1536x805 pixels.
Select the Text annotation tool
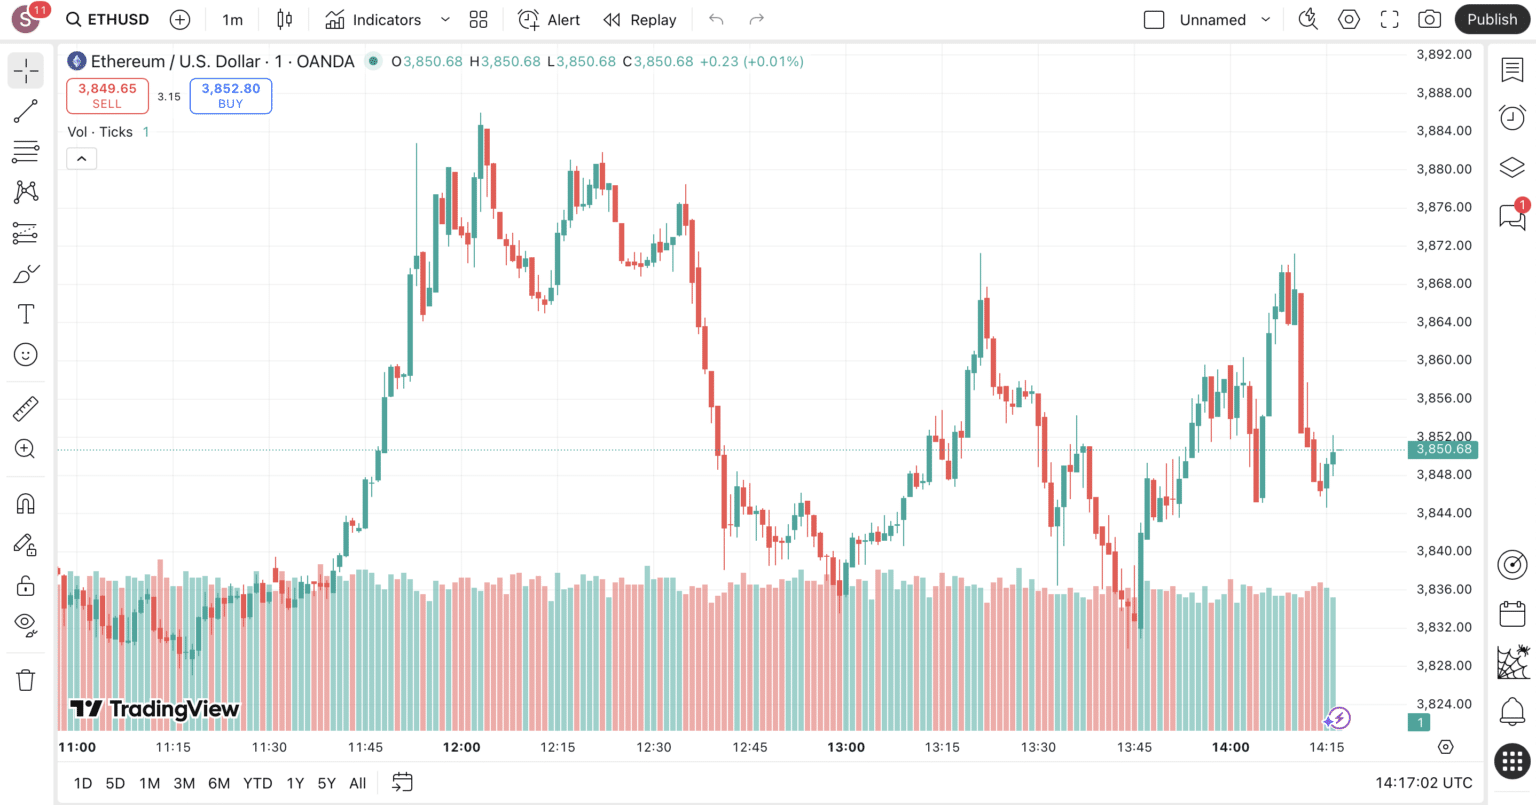point(24,313)
